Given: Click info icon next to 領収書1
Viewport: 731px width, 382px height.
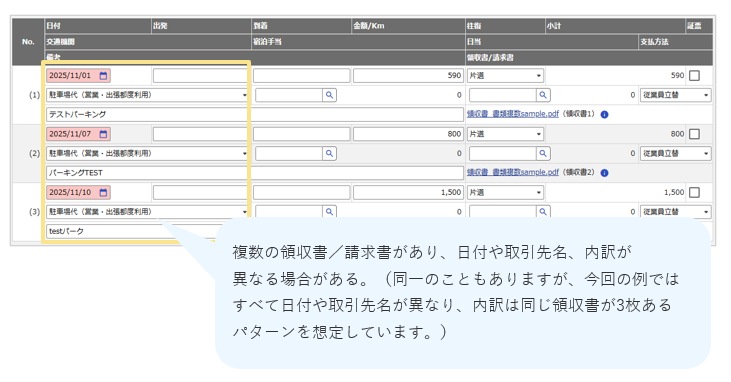Looking at the screenshot, I should click(604, 114).
